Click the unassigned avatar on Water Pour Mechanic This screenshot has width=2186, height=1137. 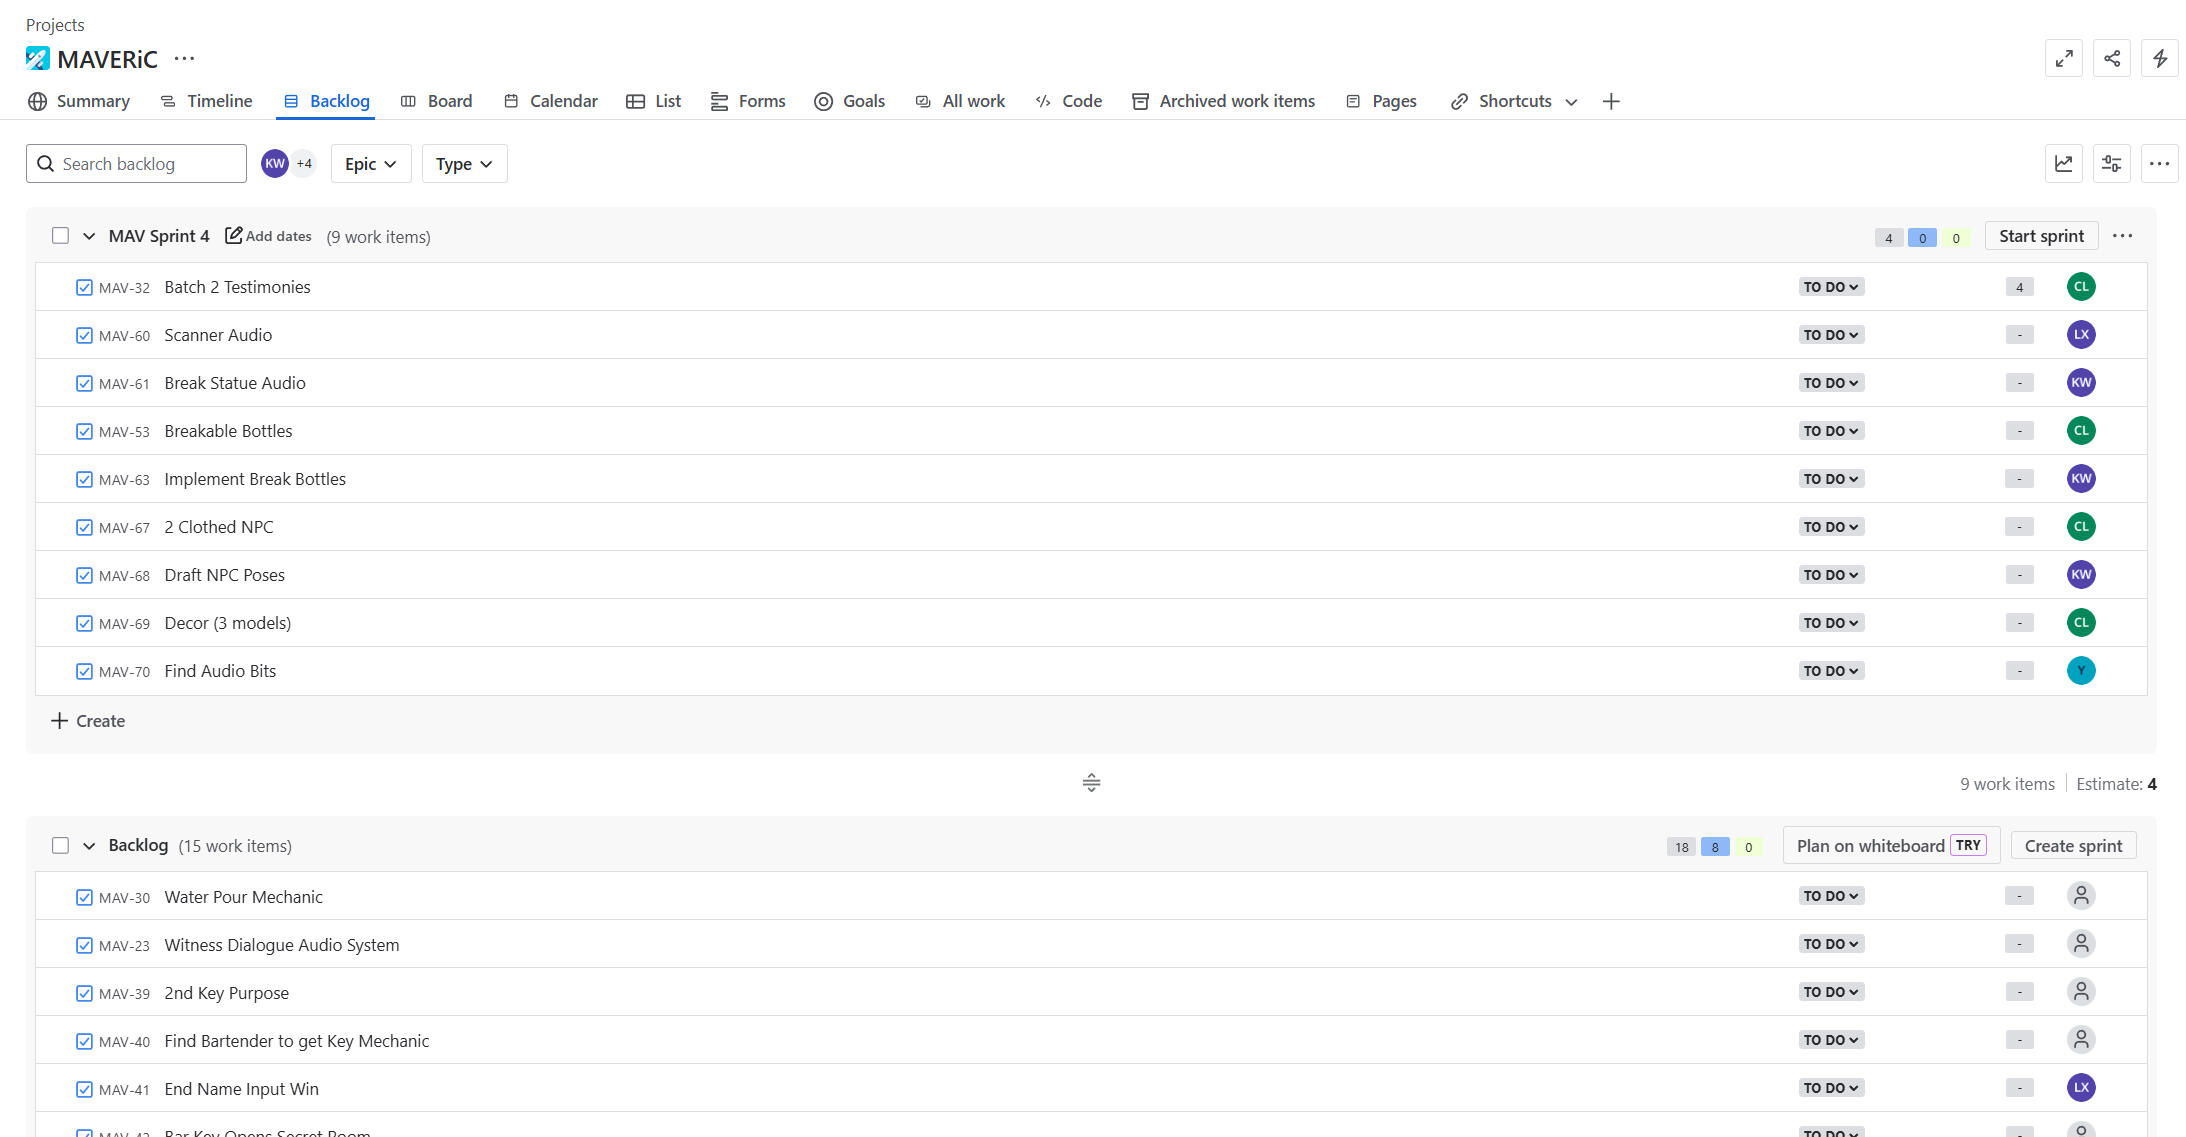(x=2080, y=896)
